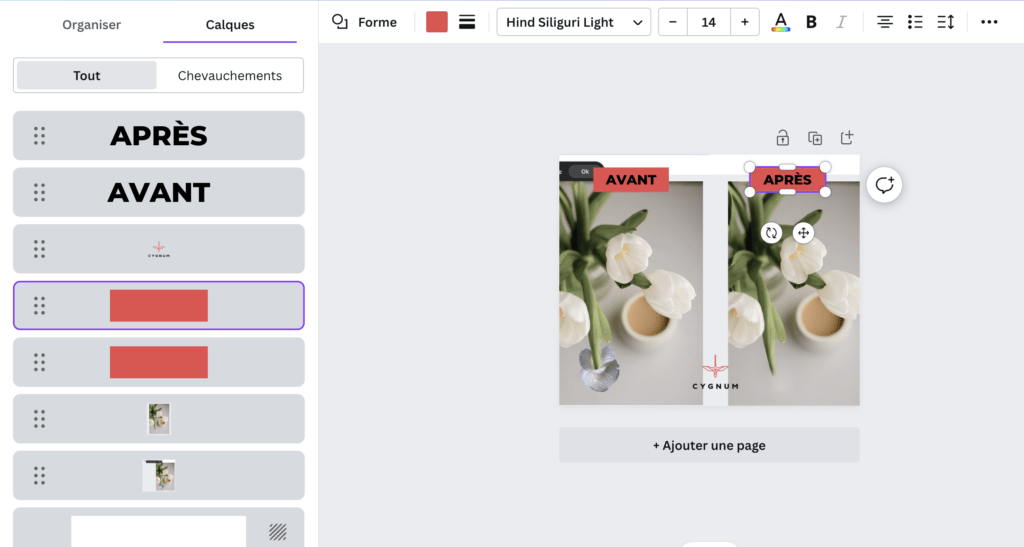Open the more options ellipsis menu
This screenshot has width=1024, height=547.
[989, 22]
